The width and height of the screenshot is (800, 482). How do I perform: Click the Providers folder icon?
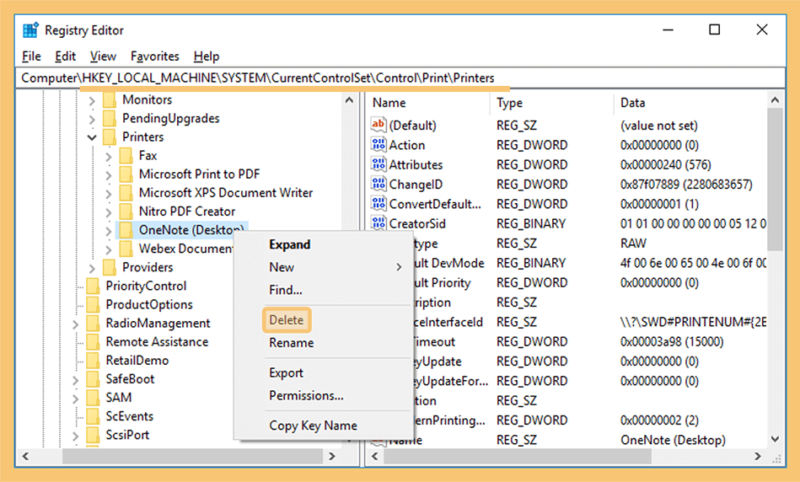click(x=109, y=267)
